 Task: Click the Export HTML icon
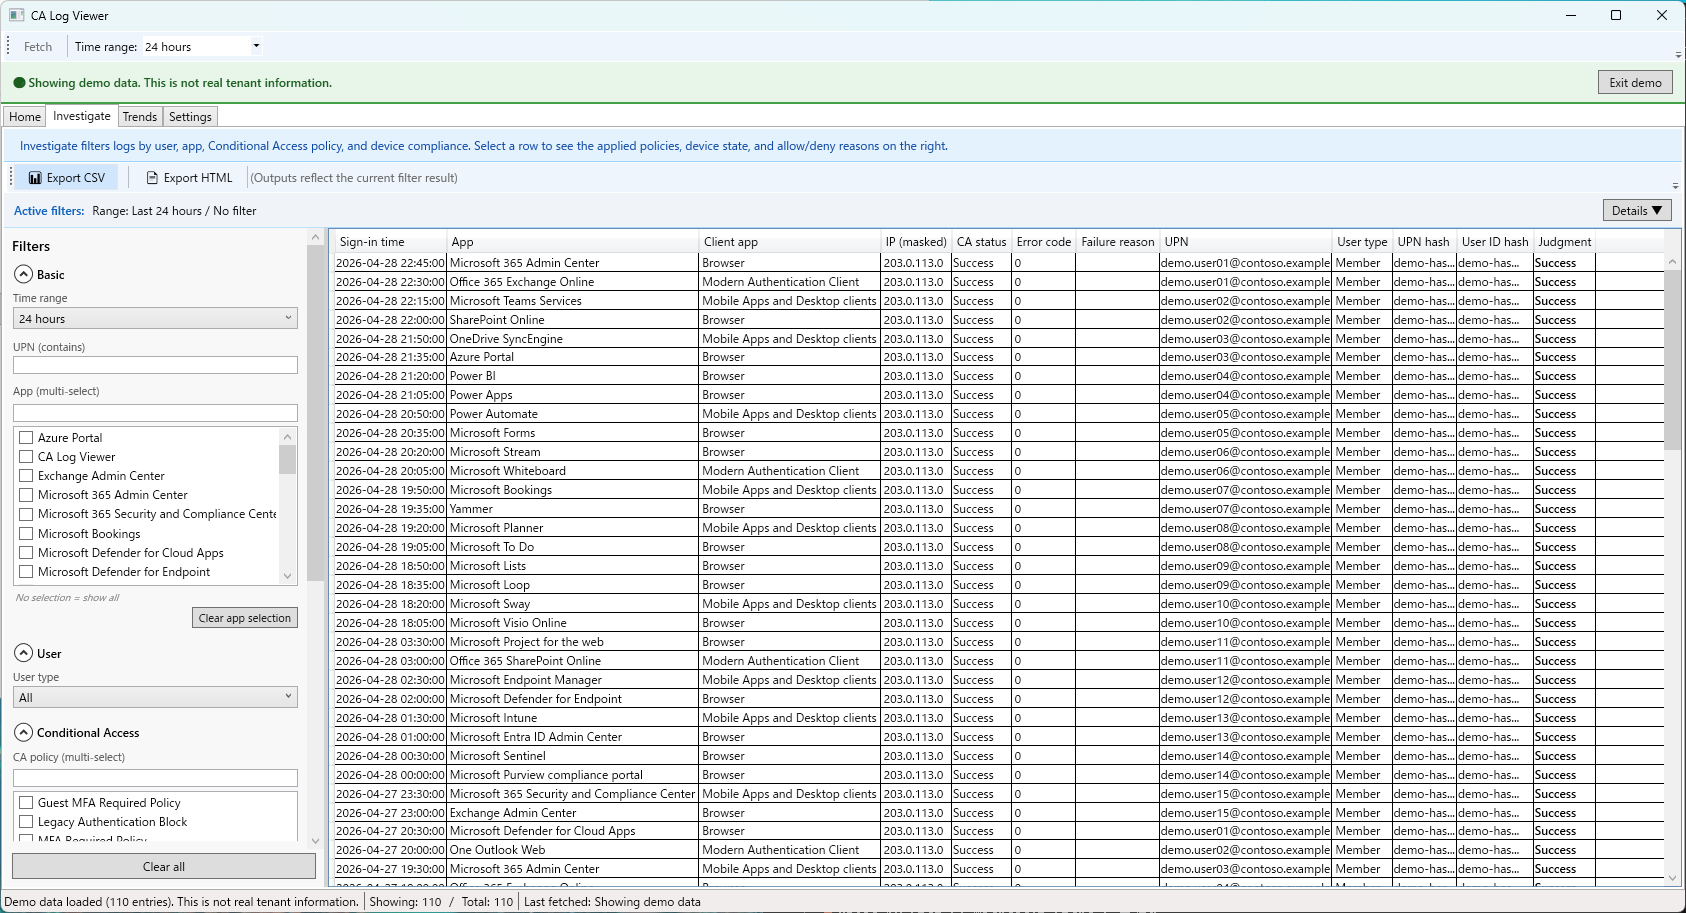coord(150,177)
